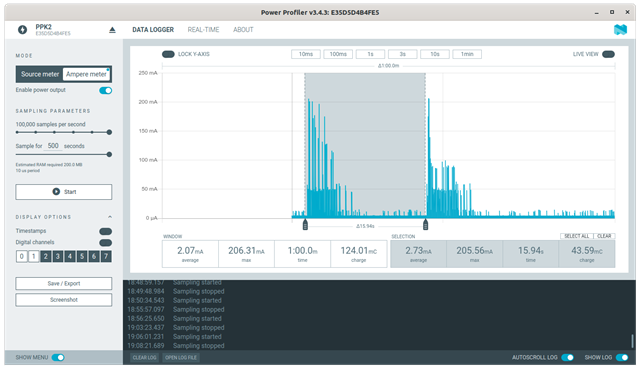Click the window average 2.07 mA value
Viewport: 640px width, 369px height.
pos(190,251)
